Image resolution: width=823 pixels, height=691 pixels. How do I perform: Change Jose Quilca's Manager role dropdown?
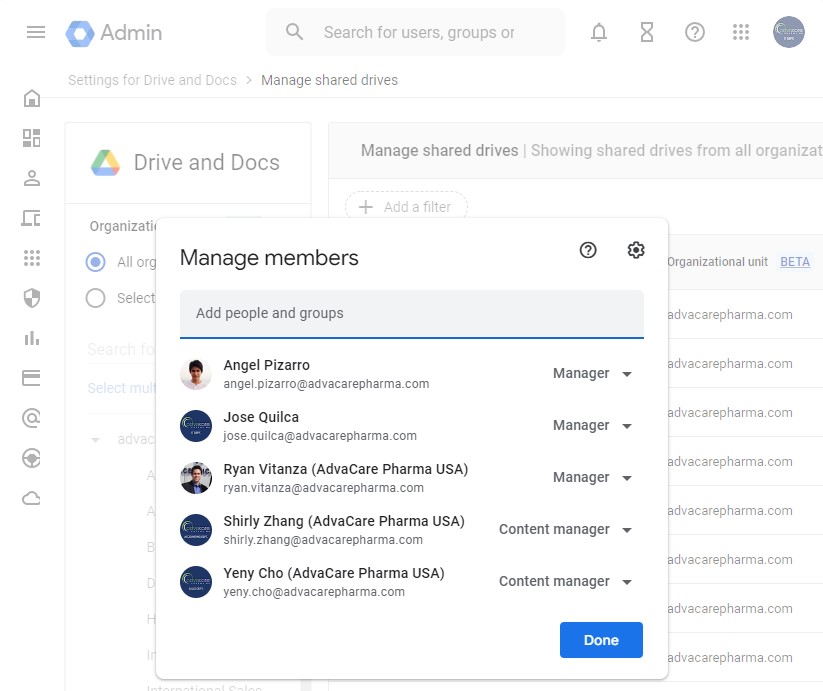(x=592, y=426)
